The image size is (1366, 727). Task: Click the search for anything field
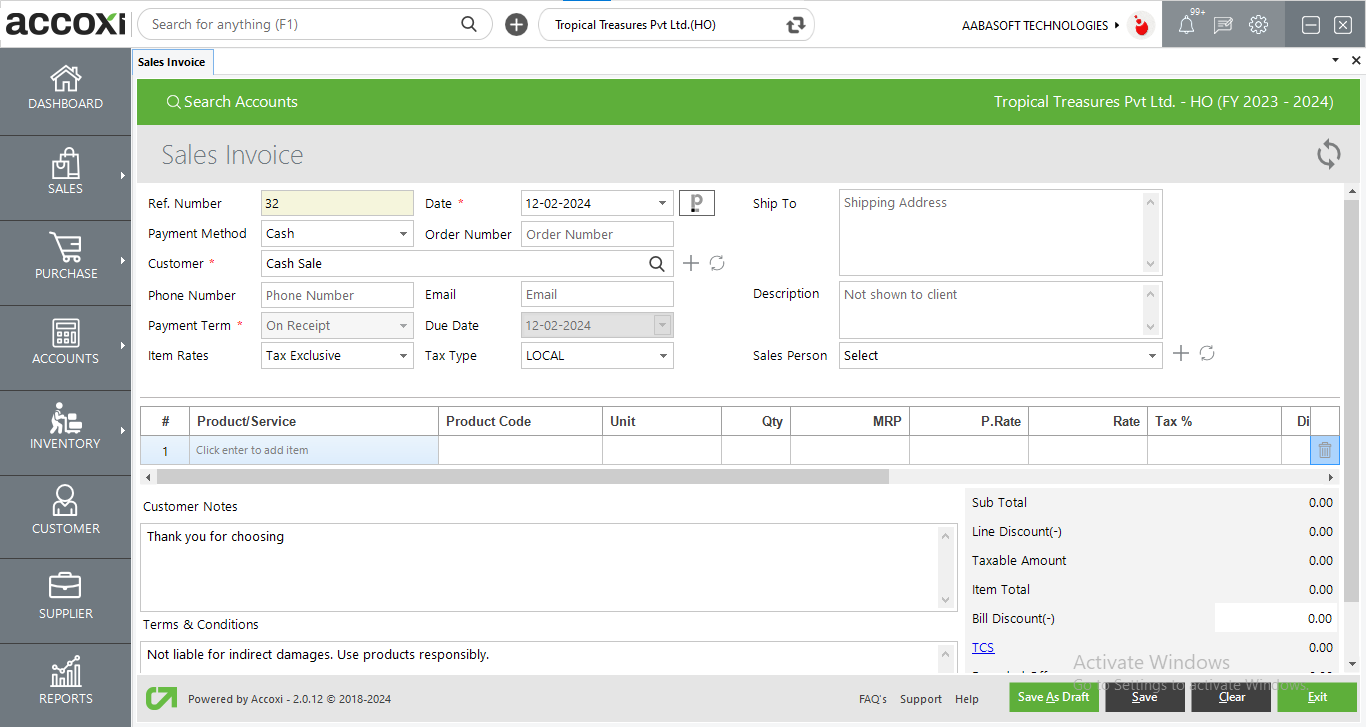click(x=300, y=23)
